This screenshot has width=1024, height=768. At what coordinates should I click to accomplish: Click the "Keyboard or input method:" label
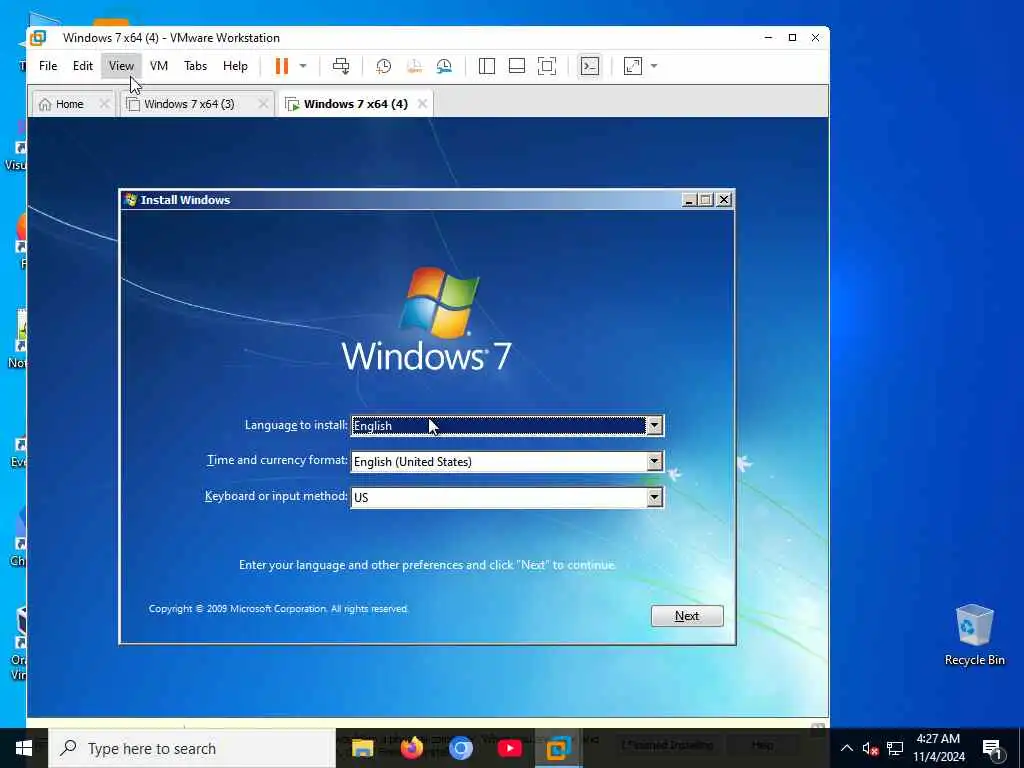276,496
